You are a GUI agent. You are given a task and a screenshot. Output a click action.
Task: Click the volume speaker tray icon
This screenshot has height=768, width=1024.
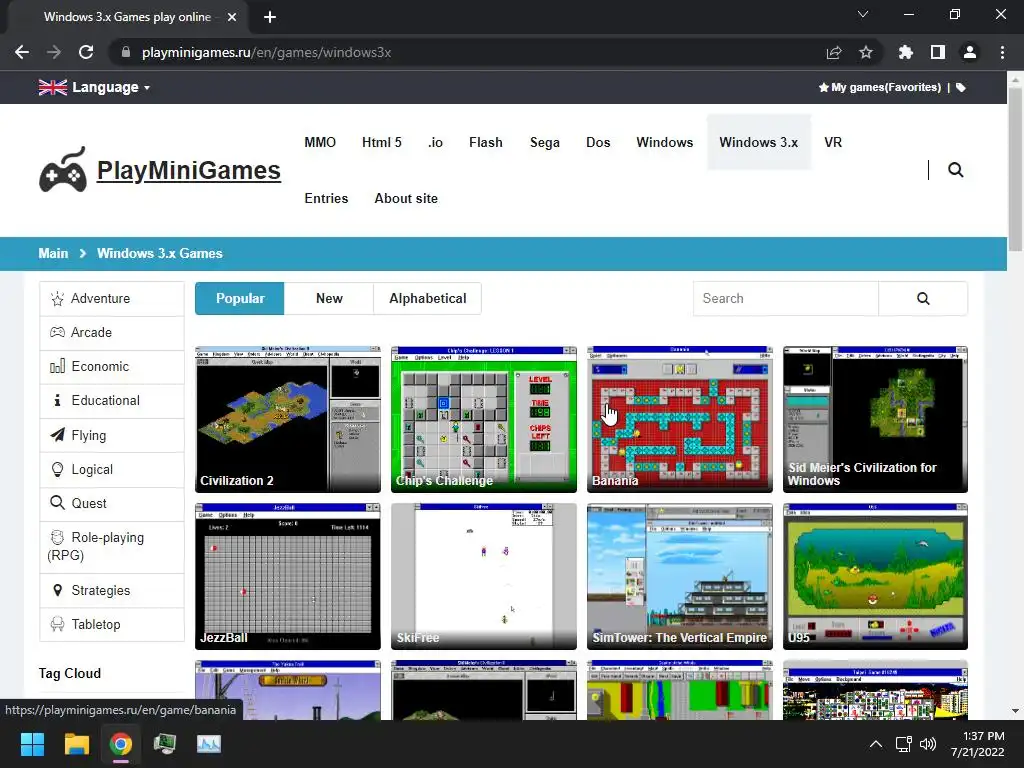pos(928,744)
